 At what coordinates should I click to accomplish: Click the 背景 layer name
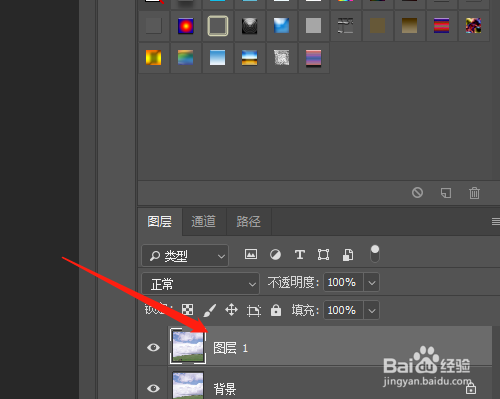pos(225,389)
